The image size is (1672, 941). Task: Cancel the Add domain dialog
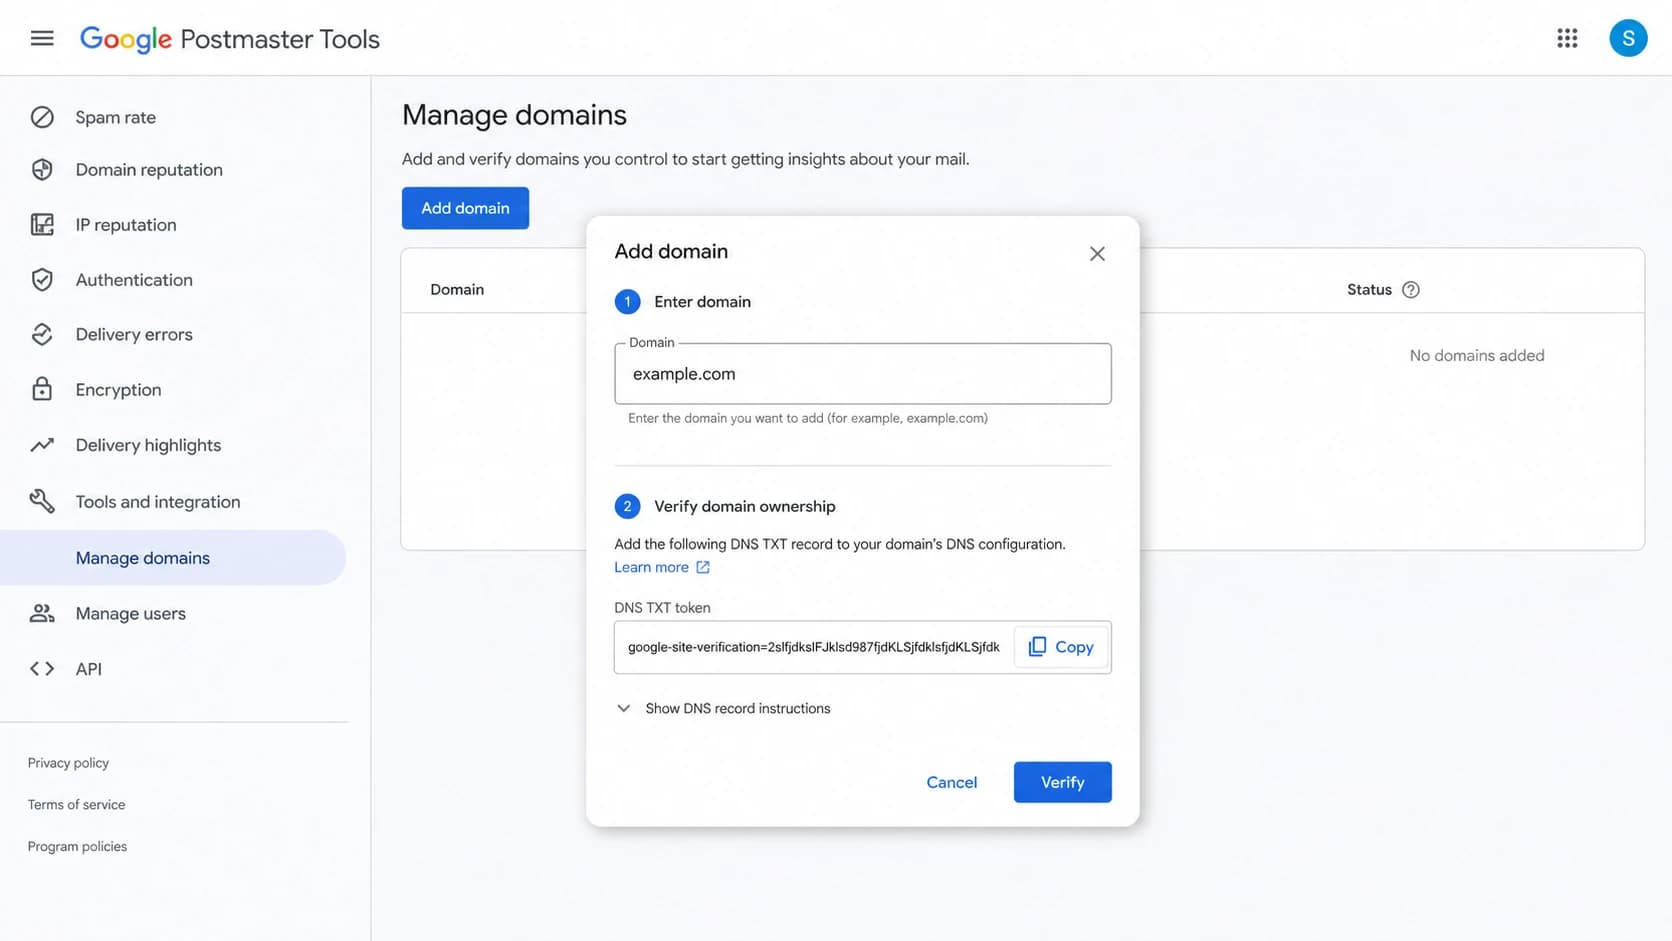[951, 782]
